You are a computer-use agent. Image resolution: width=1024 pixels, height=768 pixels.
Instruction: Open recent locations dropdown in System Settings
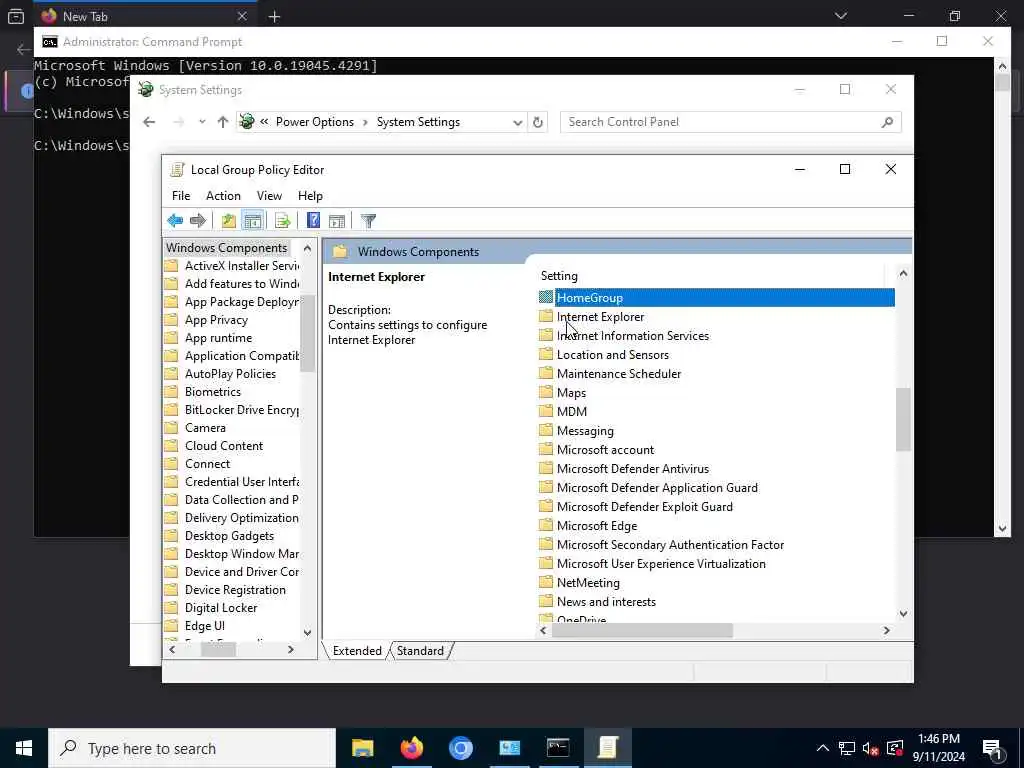click(202, 122)
